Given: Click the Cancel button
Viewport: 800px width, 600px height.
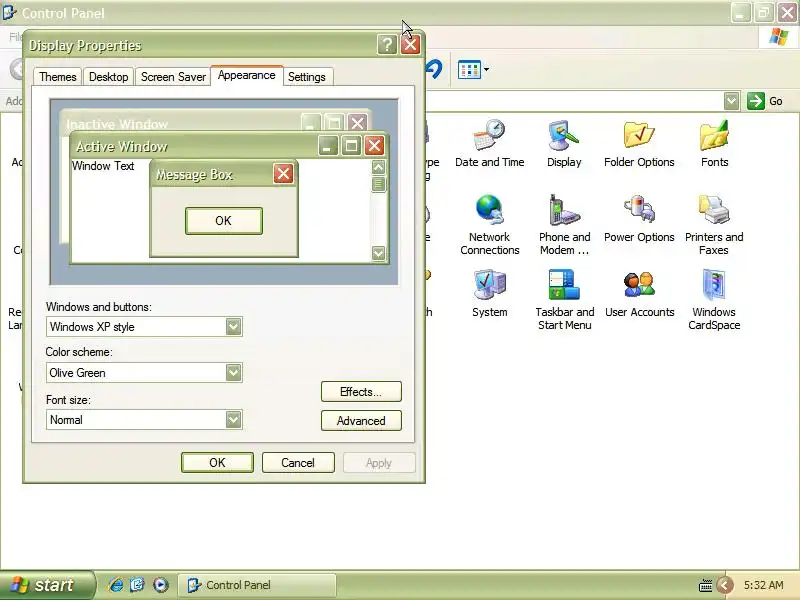Looking at the screenshot, I should (298, 463).
